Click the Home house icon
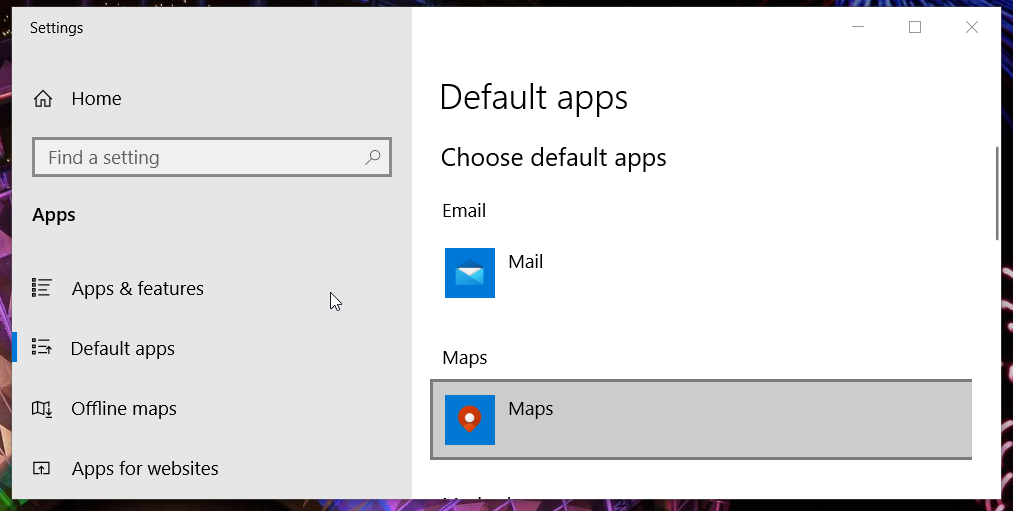This screenshot has height=511, width=1013. point(43,99)
